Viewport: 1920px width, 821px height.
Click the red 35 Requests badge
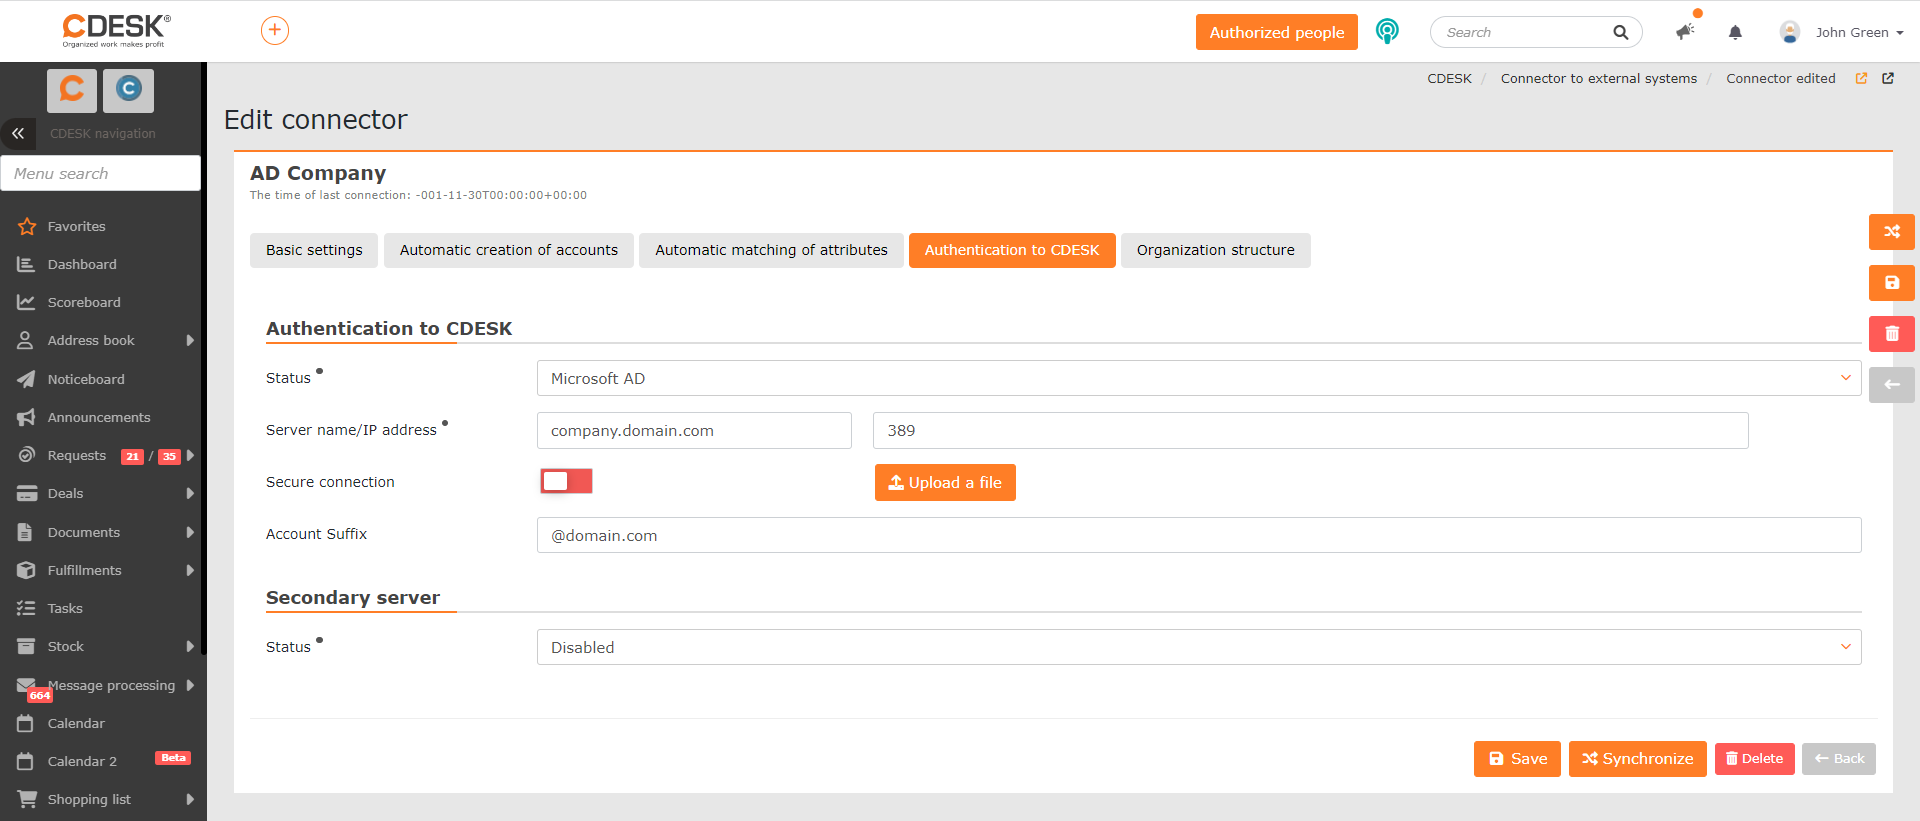click(x=169, y=456)
